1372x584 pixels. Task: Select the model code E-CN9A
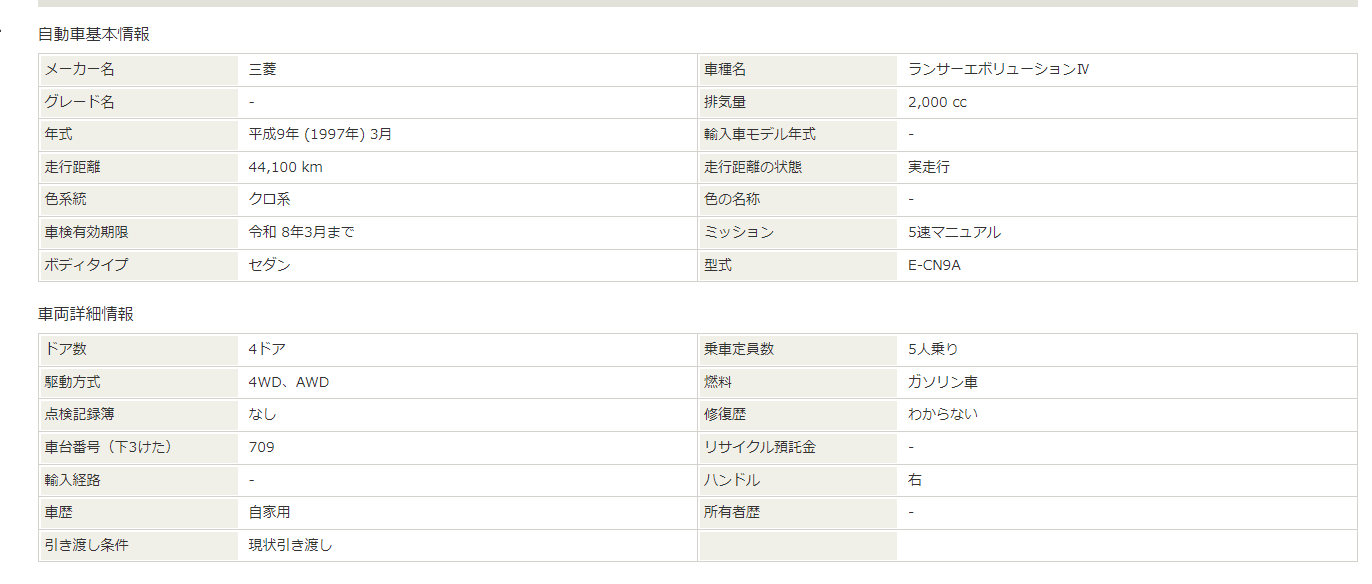tap(934, 265)
